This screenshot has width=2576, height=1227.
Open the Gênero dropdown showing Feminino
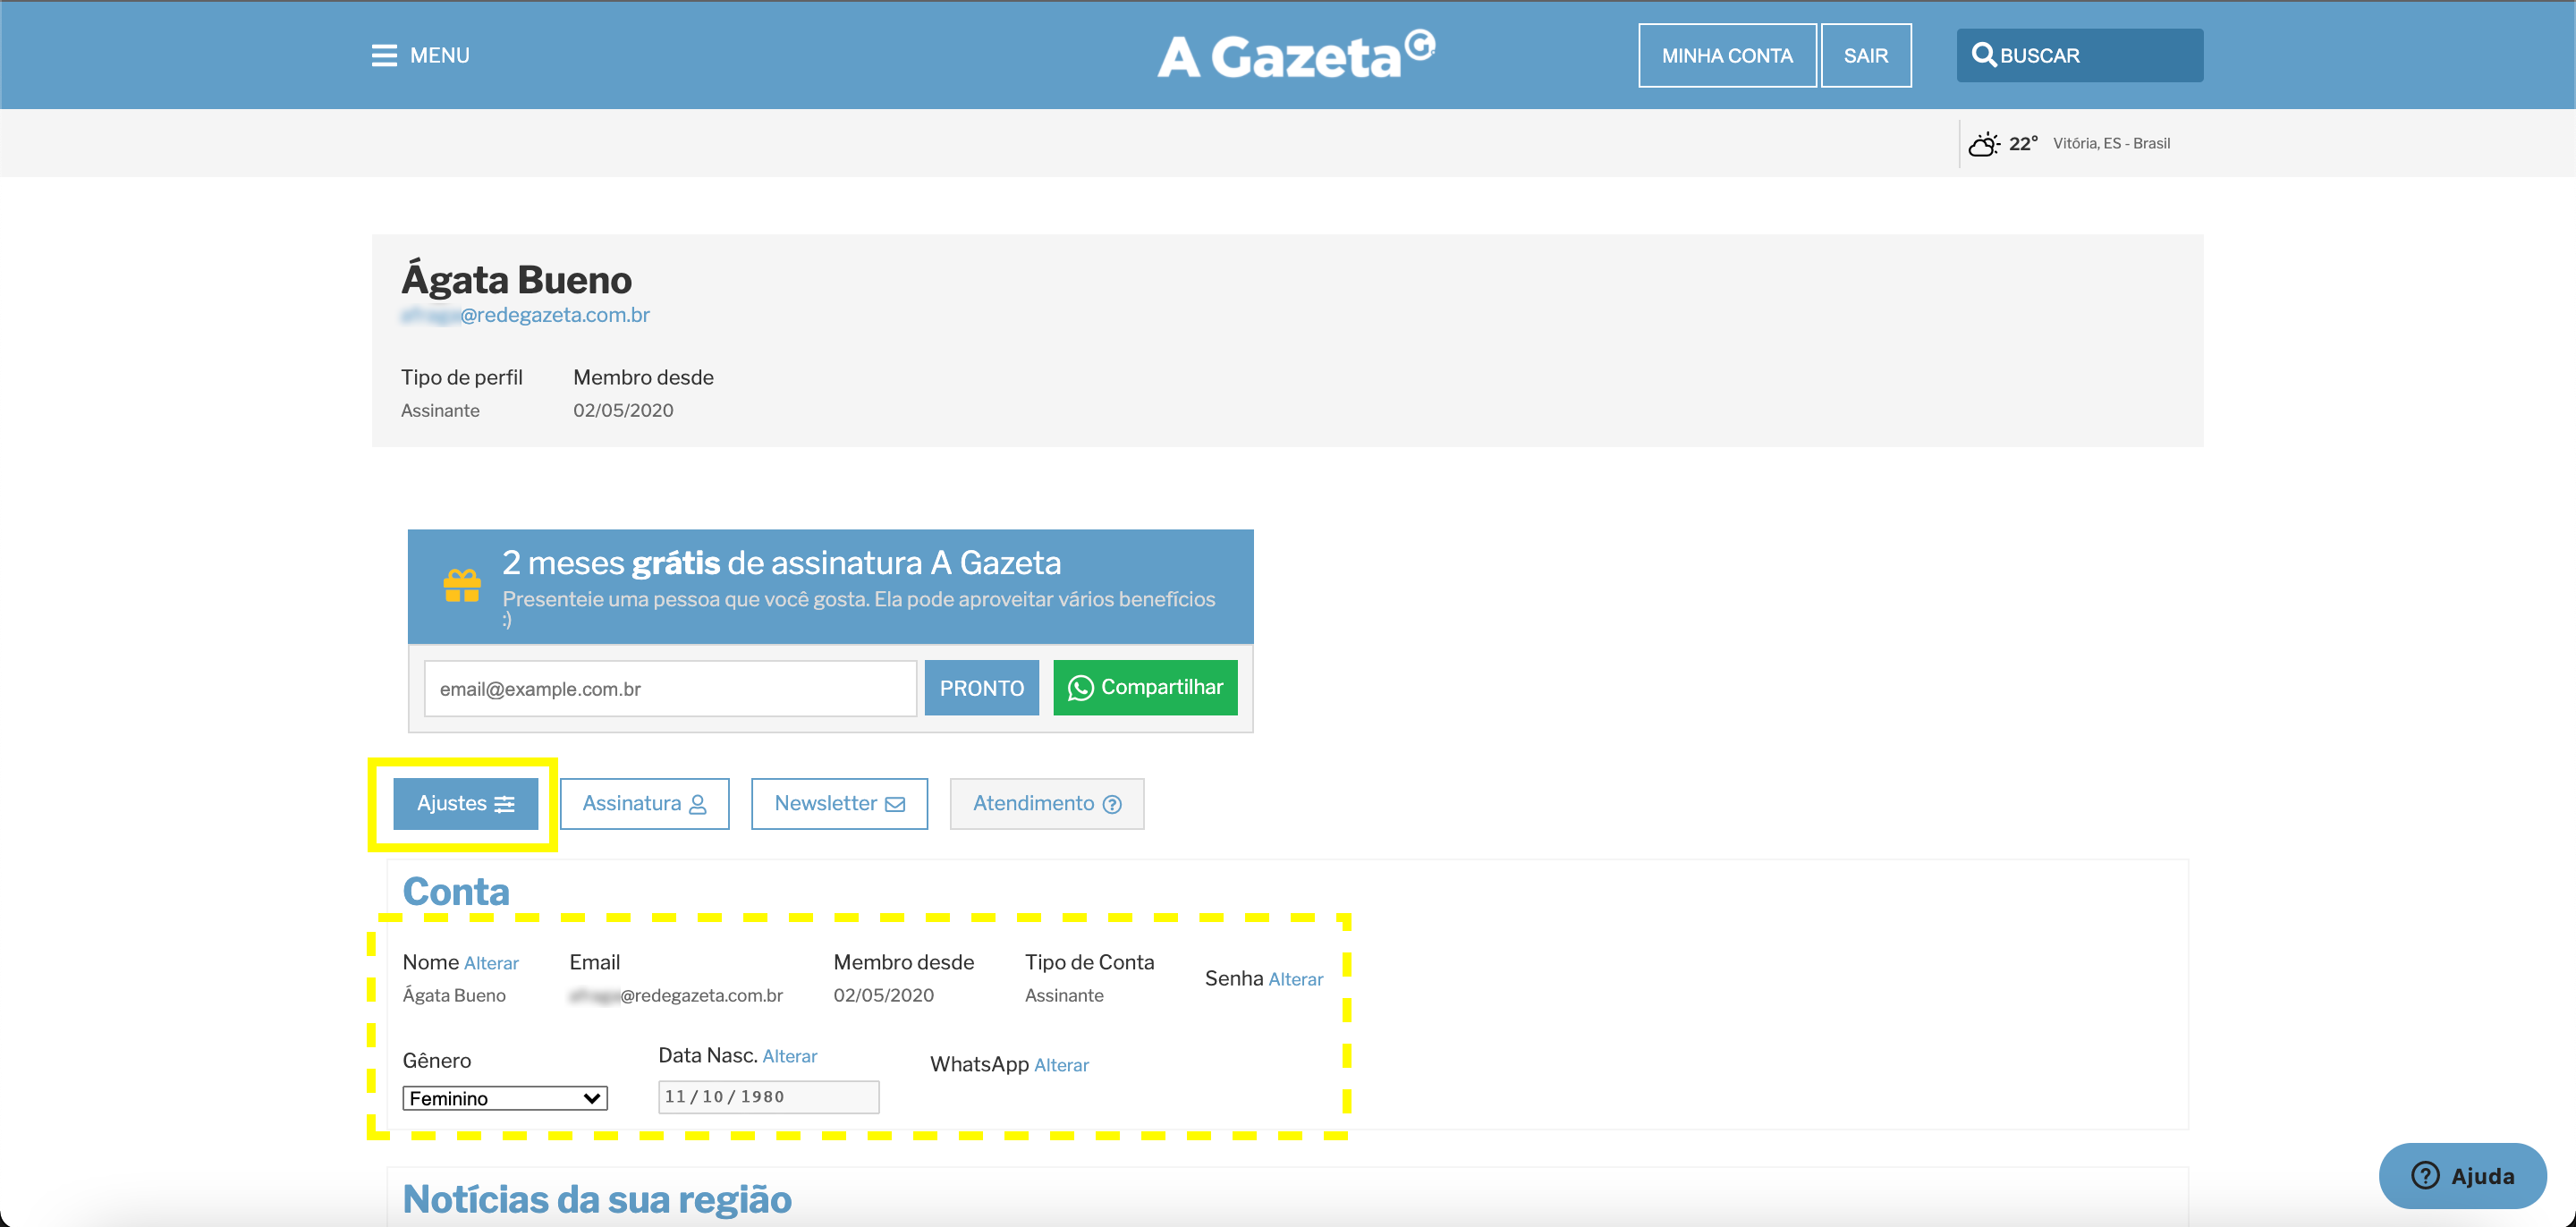[x=505, y=1098]
